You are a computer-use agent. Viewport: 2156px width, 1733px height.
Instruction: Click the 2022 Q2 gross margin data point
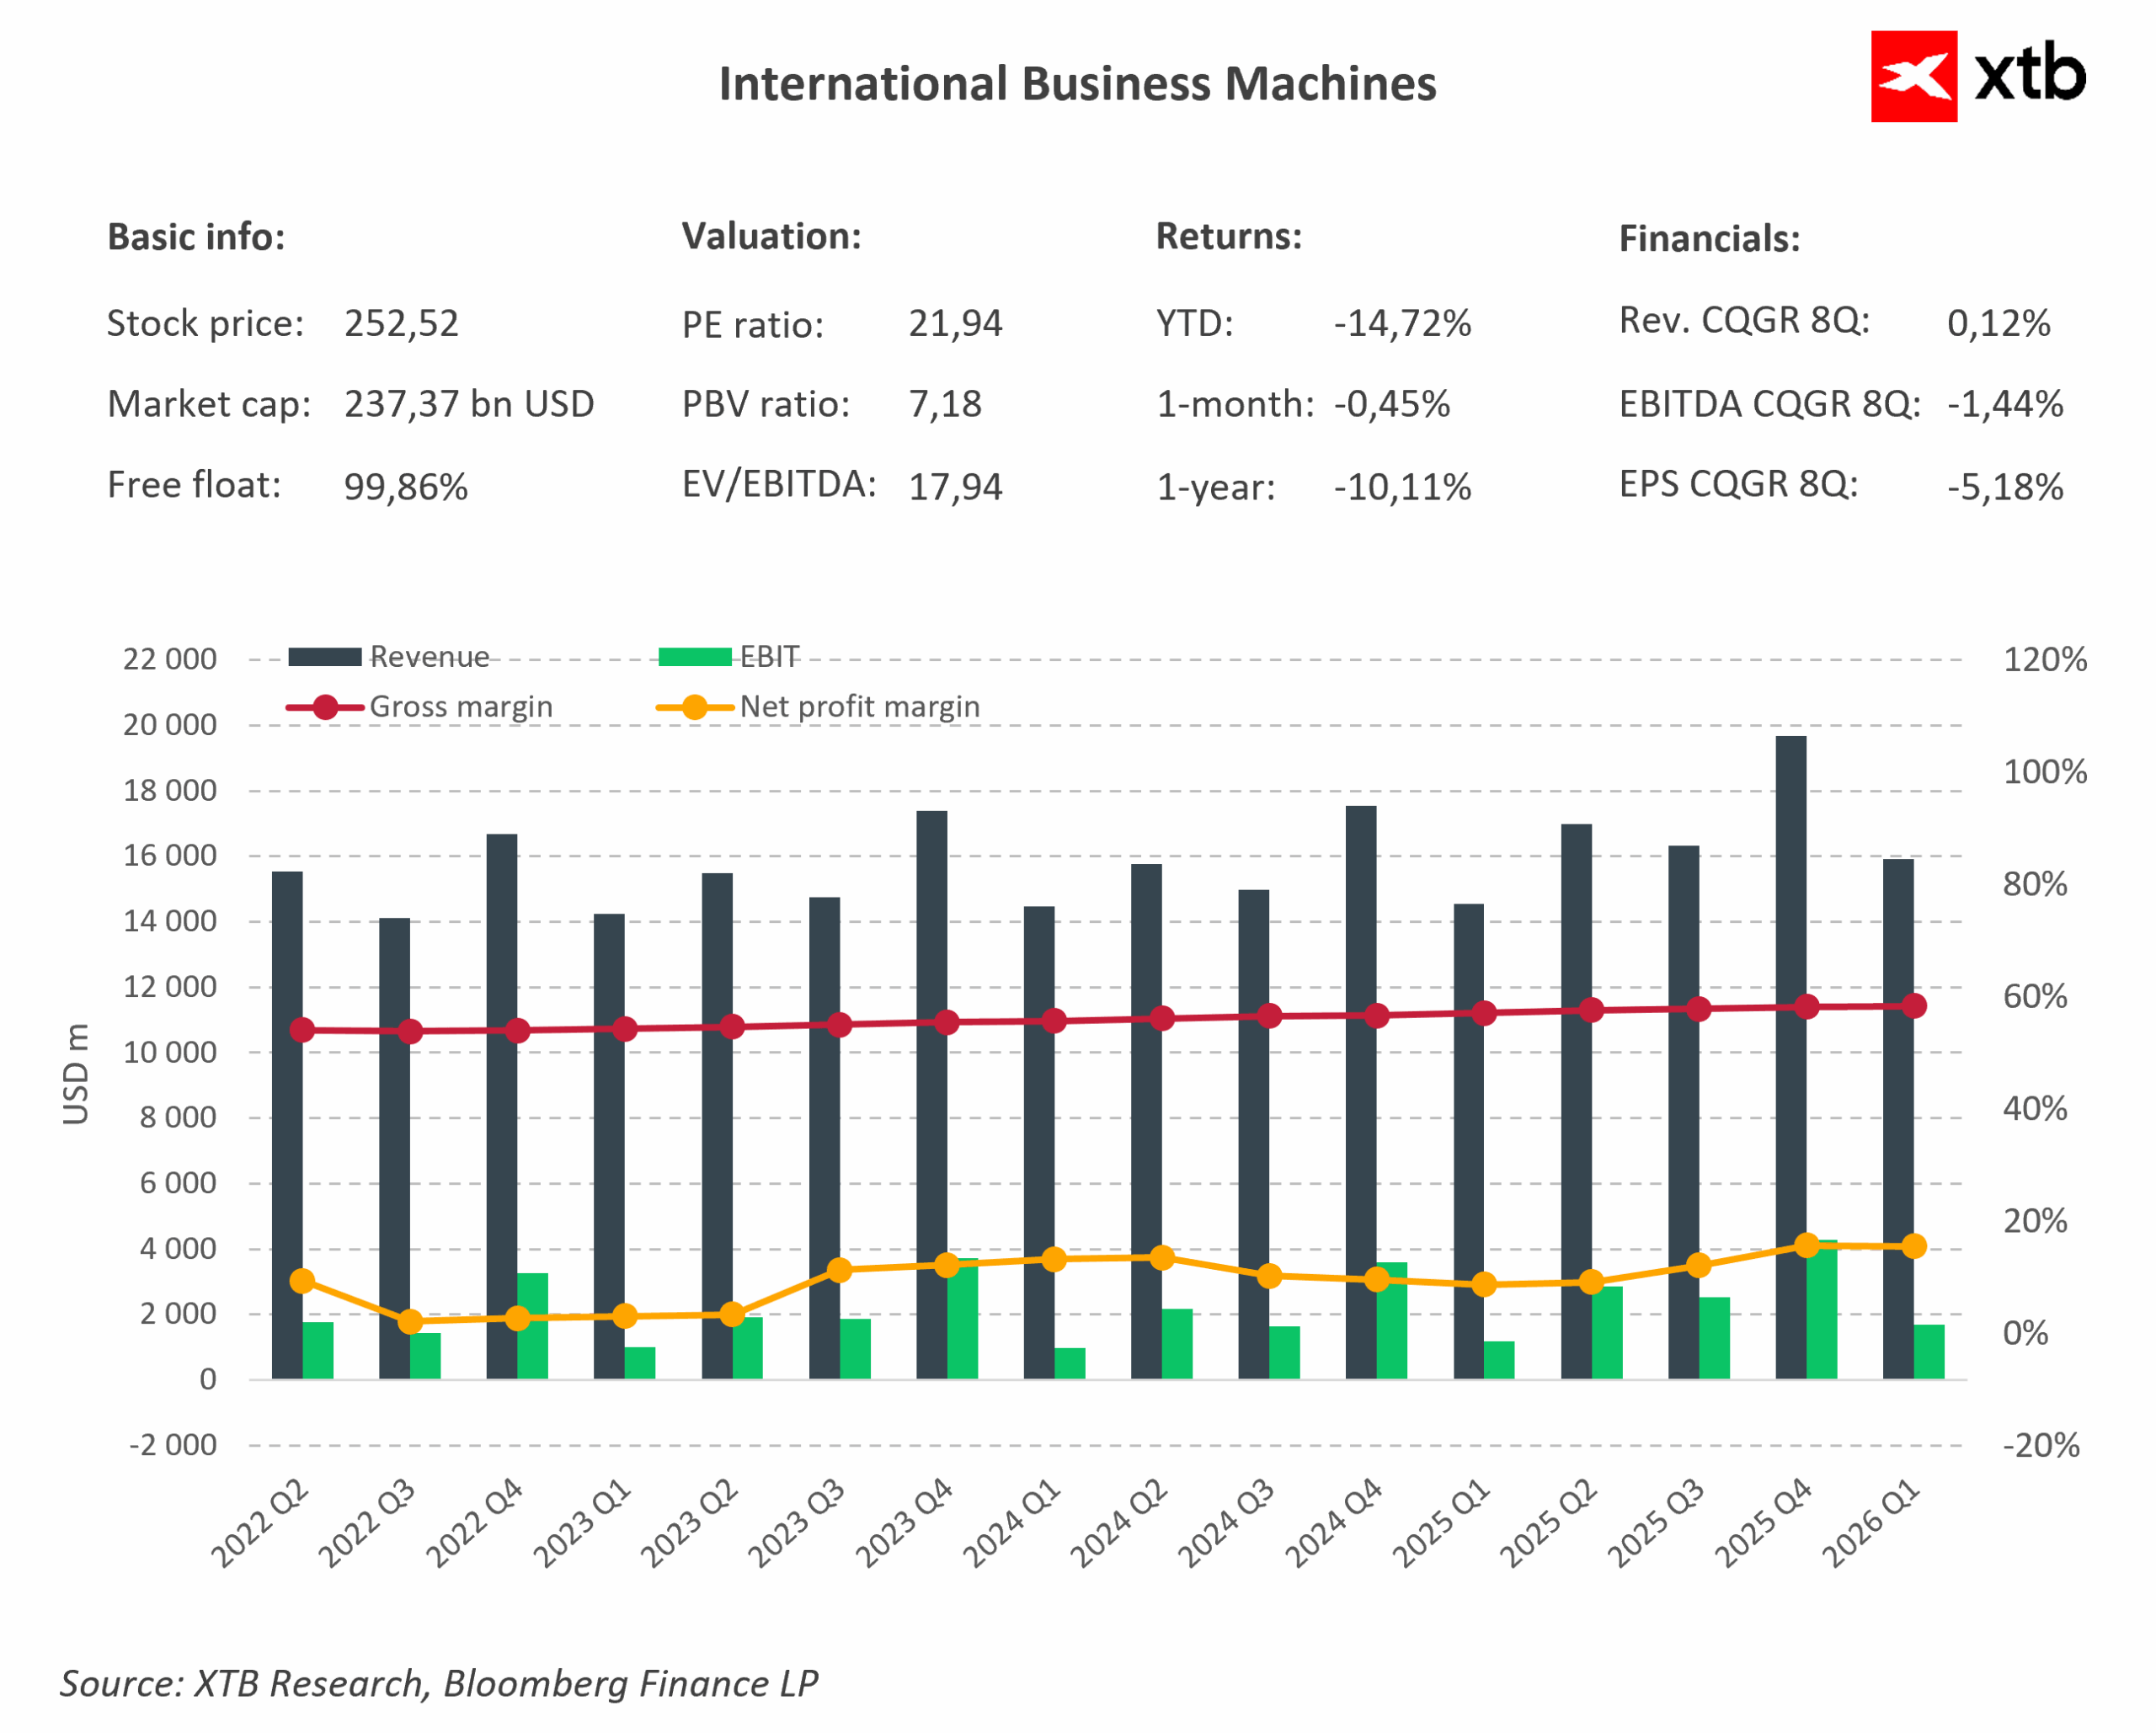(302, 1030)
